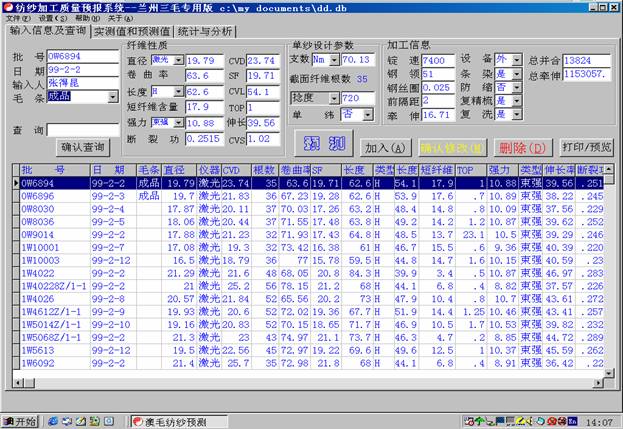
Task: Open the 直径 instrument dropdown (激光)
Action: 179,62
